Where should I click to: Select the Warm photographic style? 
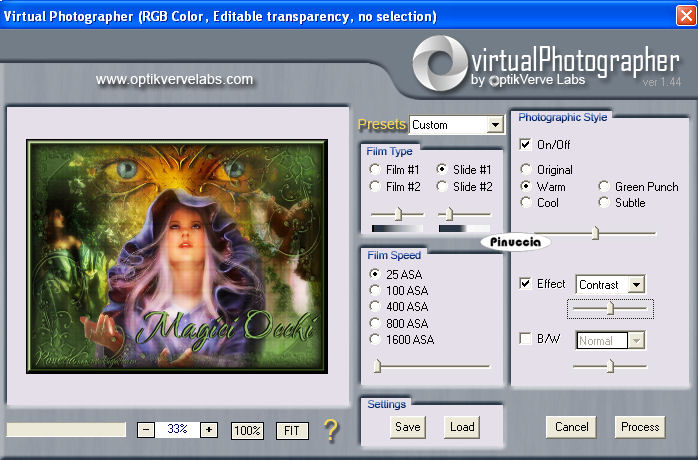[x=526, y=186]
